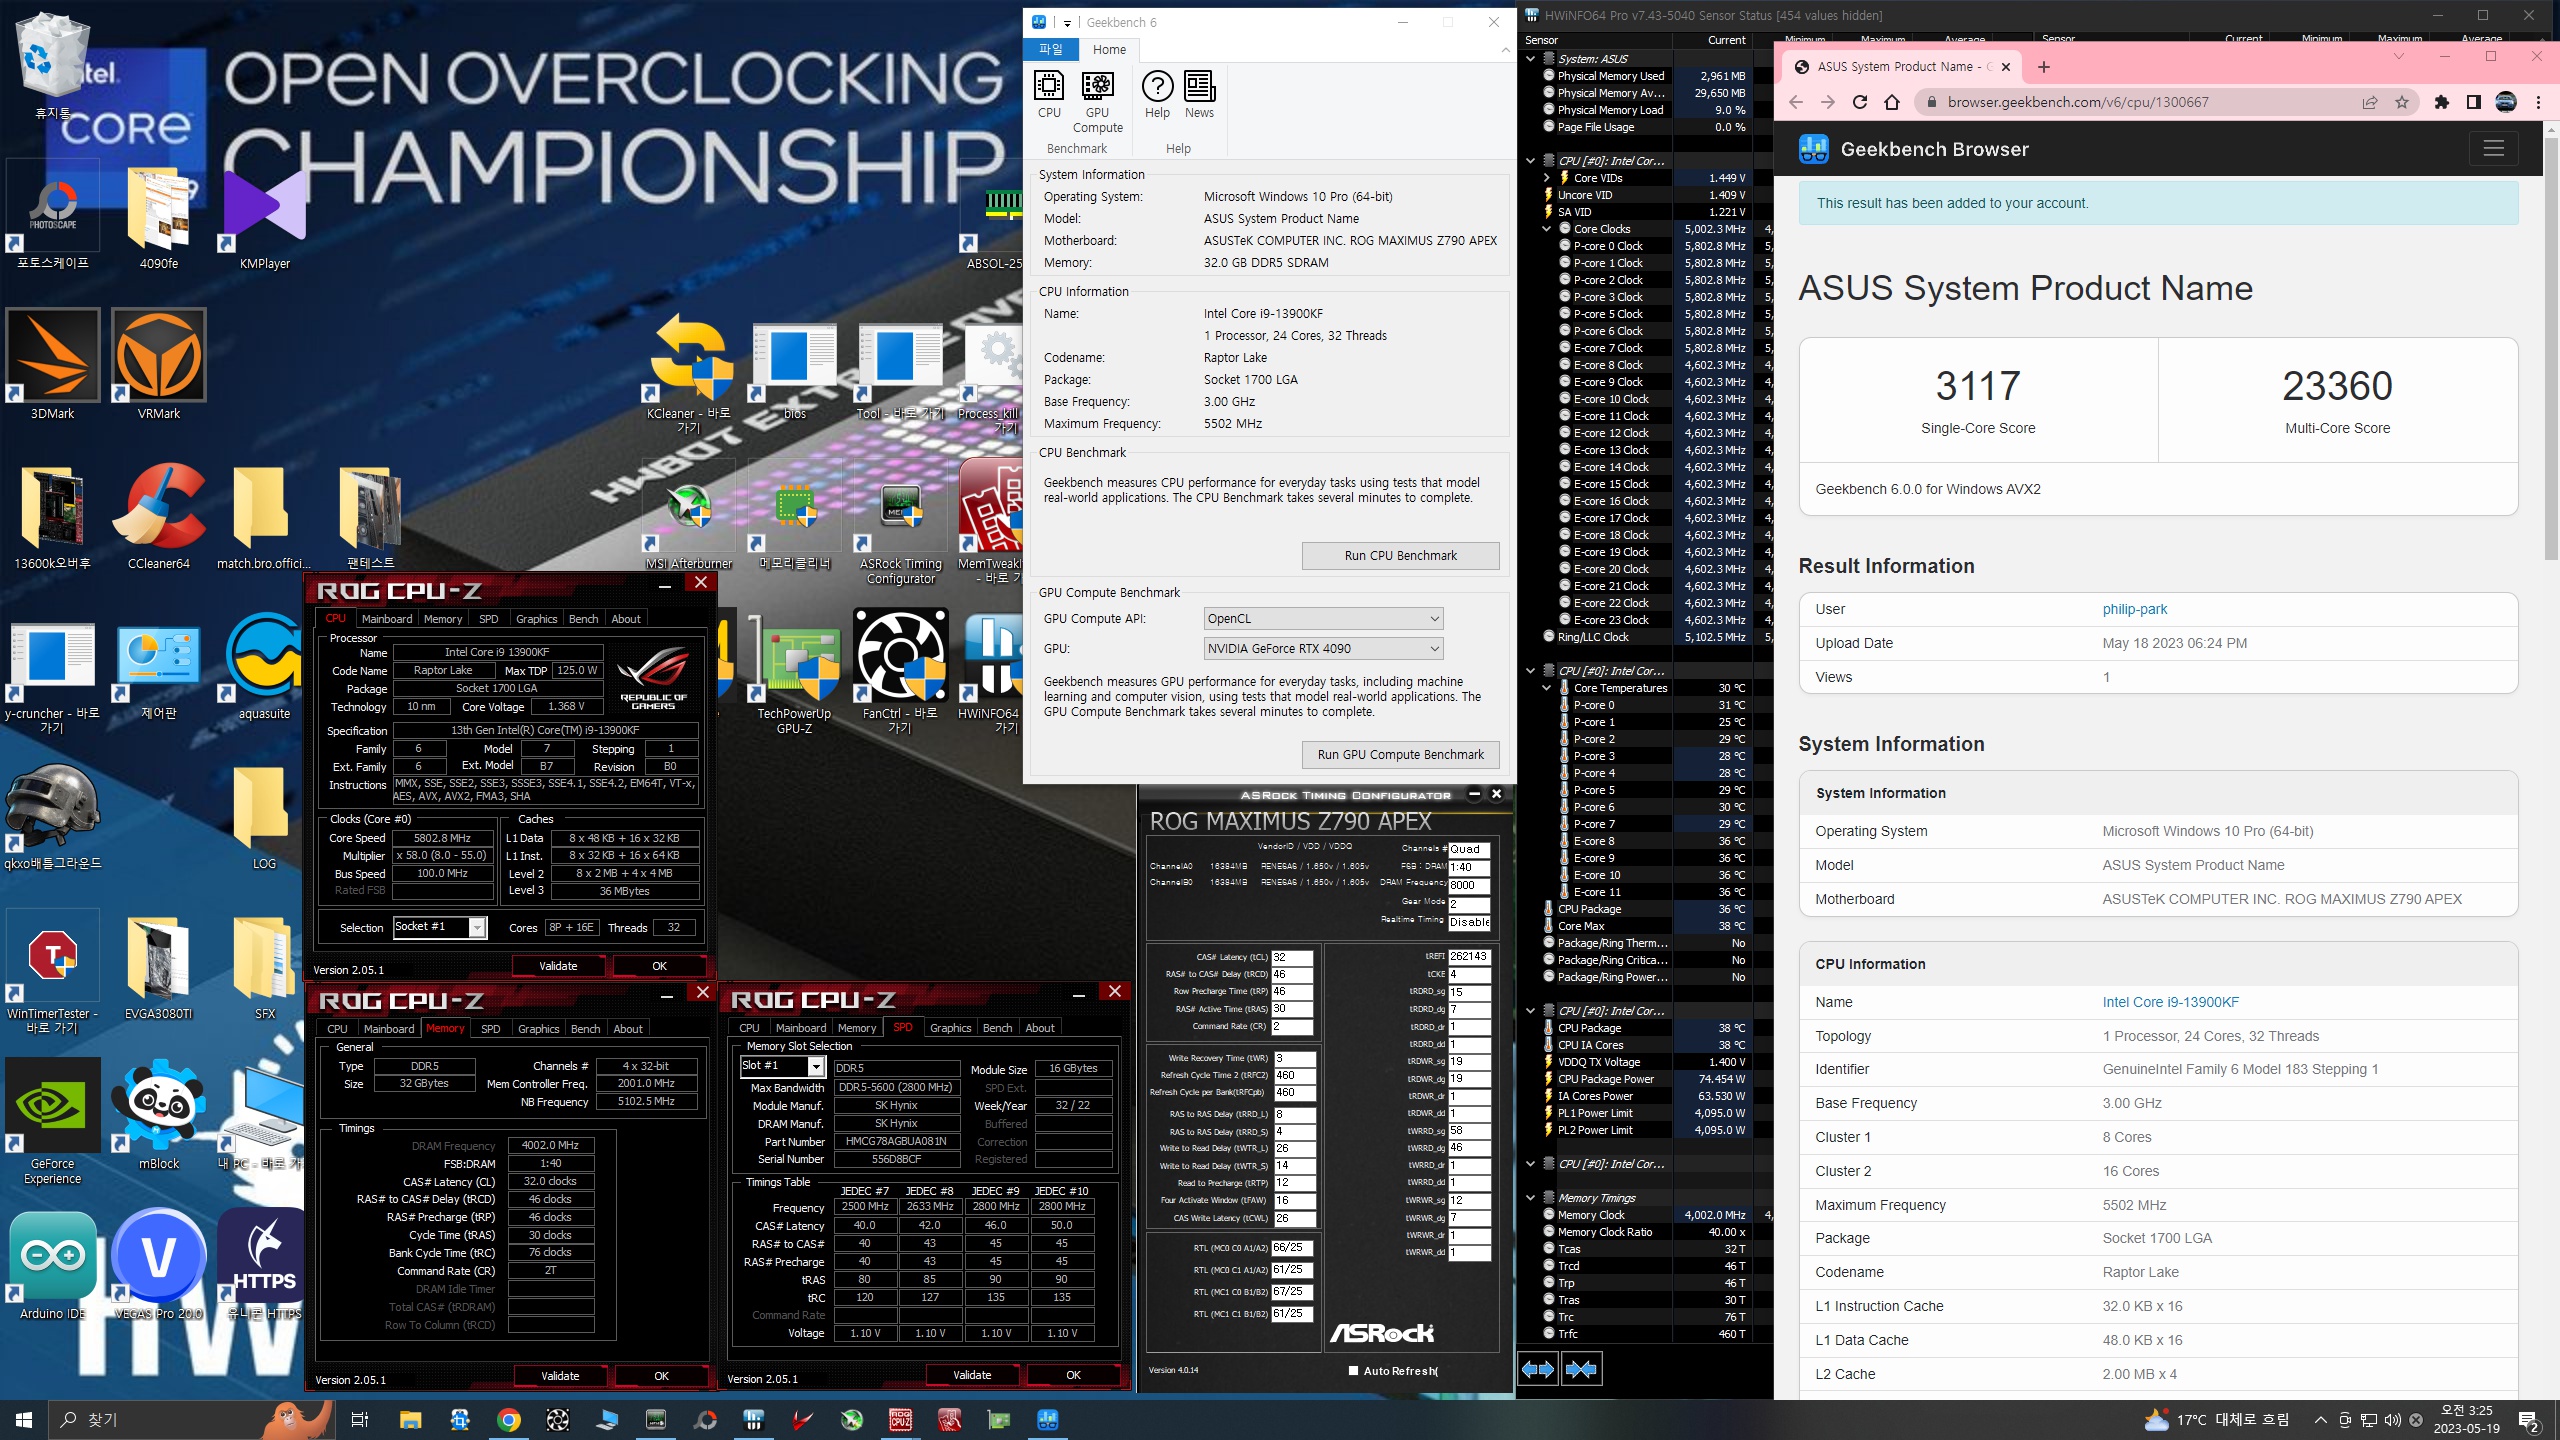Open CCleaner64 desktop icon
The image size is (2560, 1440).
(159, 517)
